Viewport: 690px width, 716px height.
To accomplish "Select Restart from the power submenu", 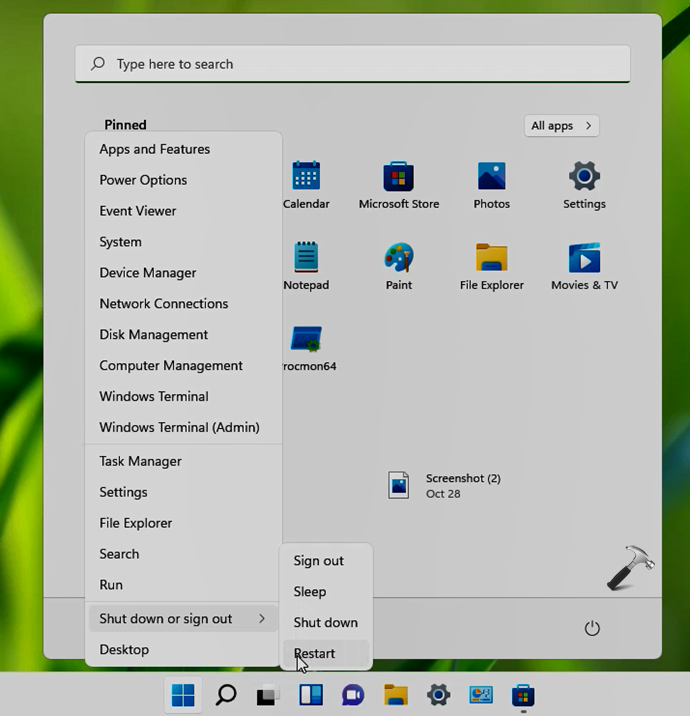I will click(315, 654).
